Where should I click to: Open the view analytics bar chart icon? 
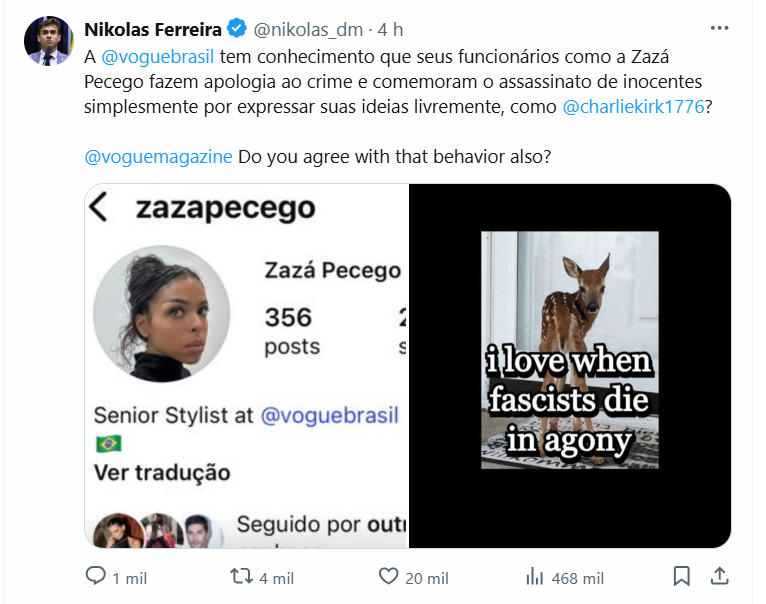[x=535, y=577]
